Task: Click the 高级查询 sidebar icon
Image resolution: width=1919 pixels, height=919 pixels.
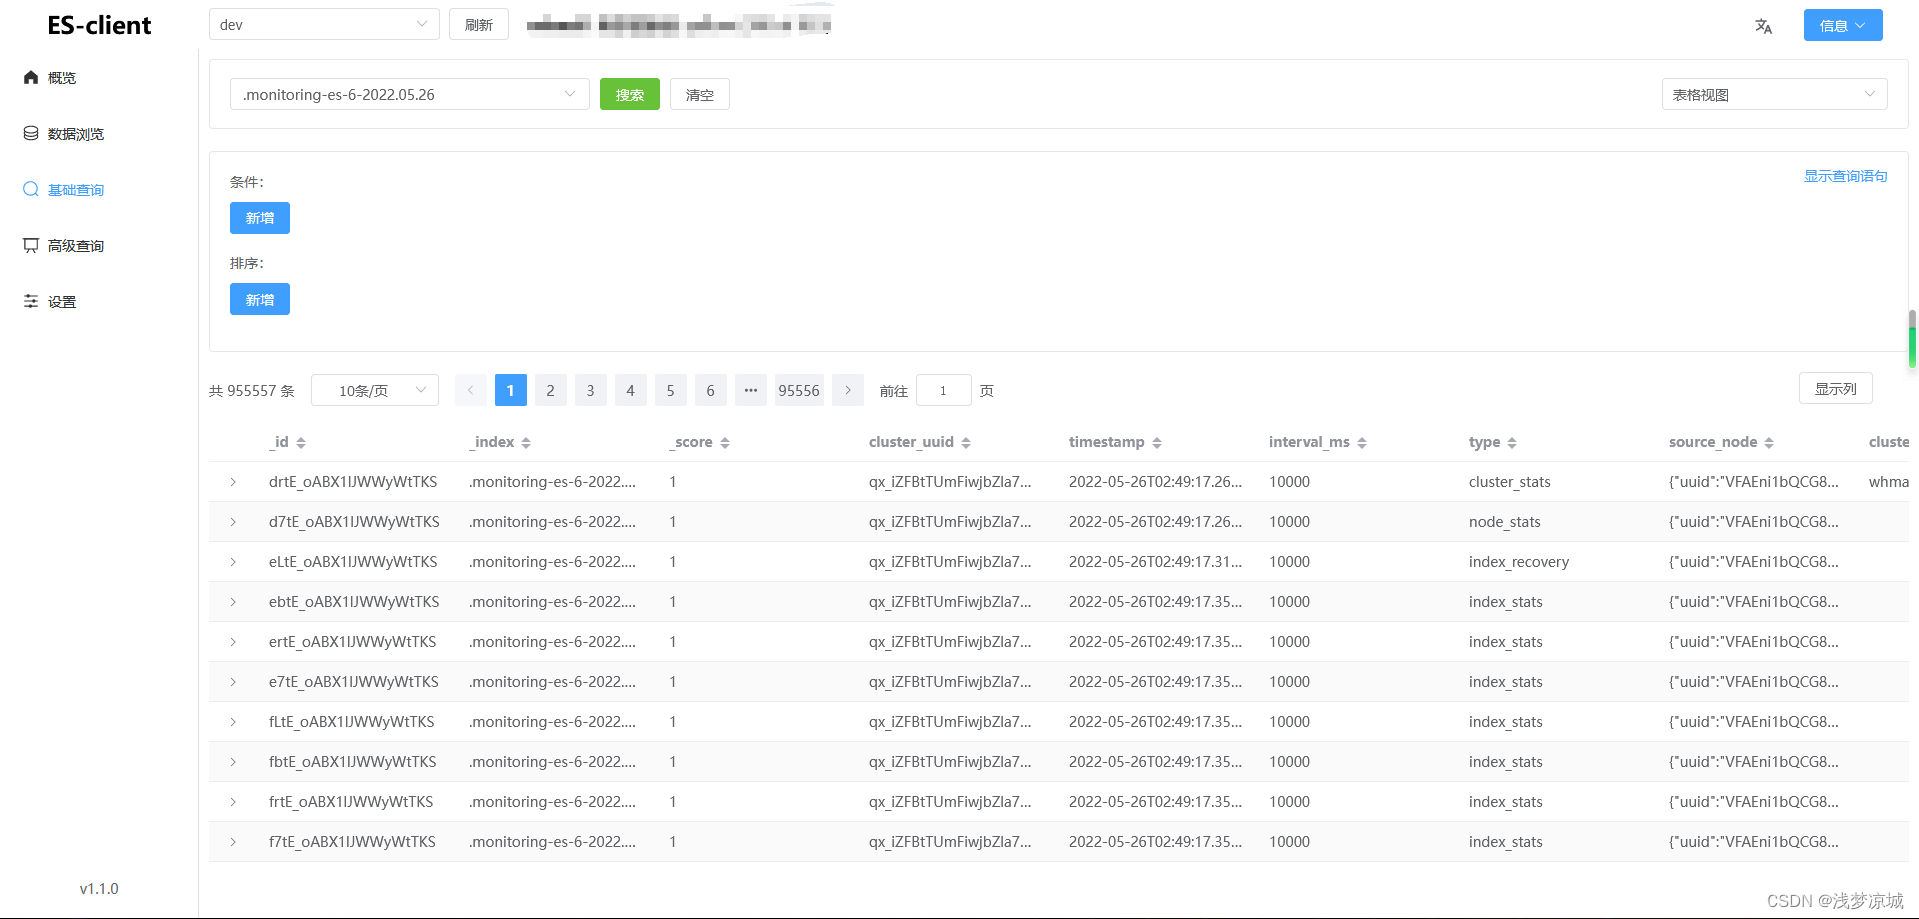Action: pyautogui.click(x=30, y=245)
